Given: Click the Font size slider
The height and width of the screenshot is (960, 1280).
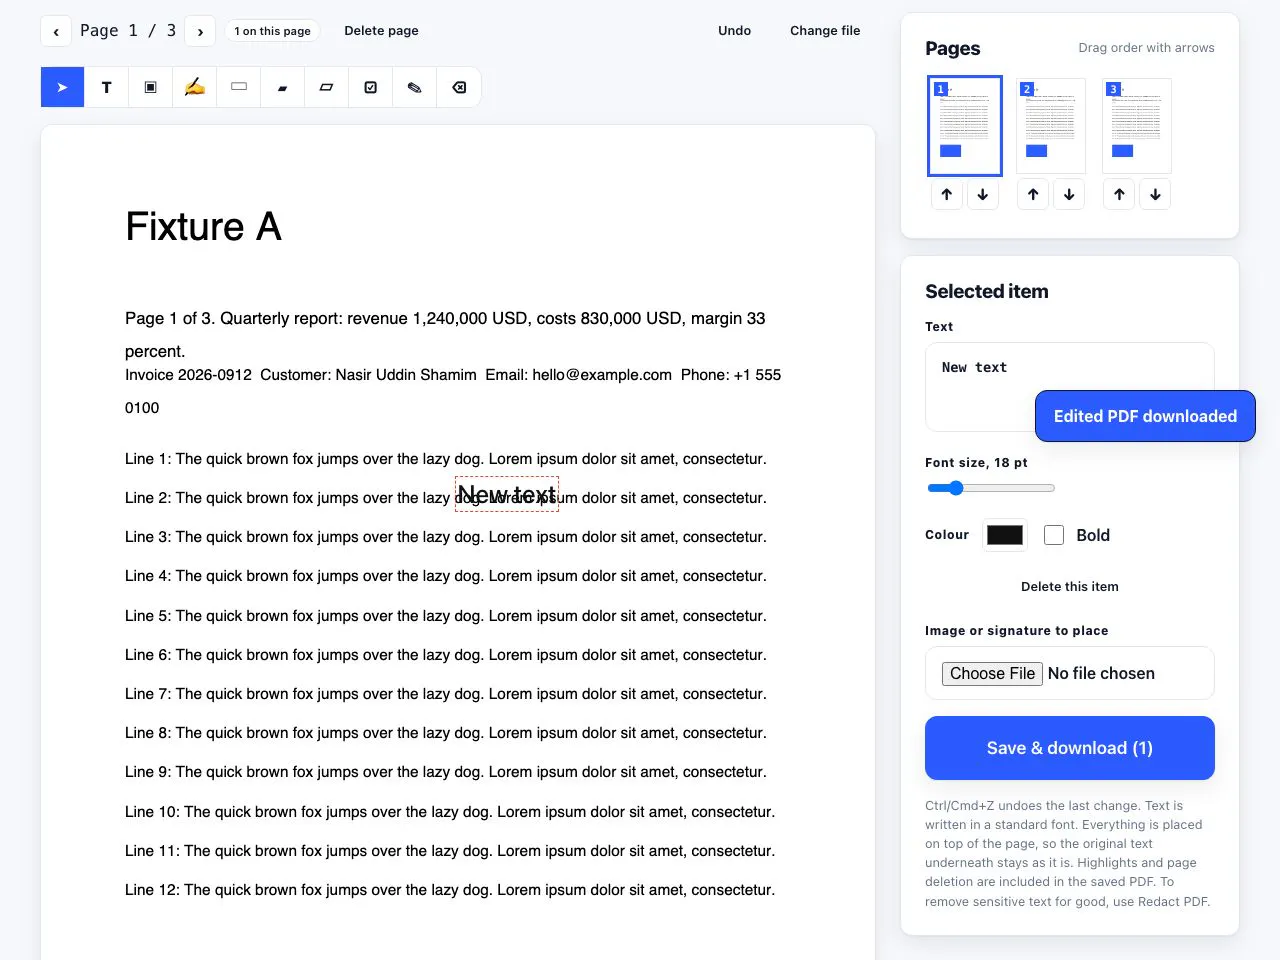Looking at the screenshot, I should (990, 488).
